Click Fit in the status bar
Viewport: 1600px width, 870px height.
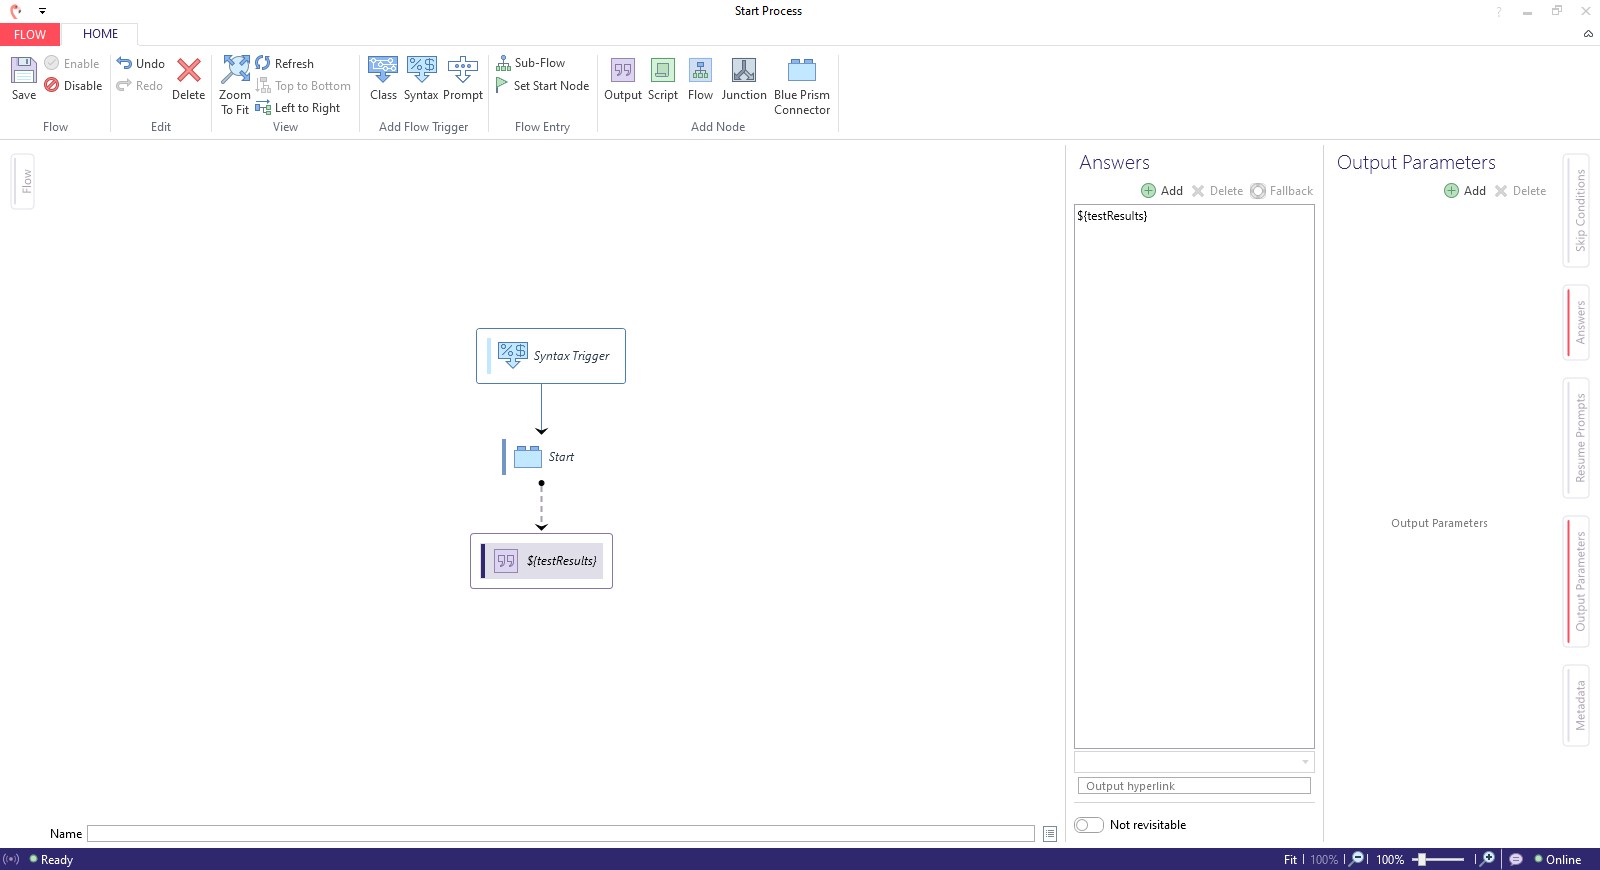coord(1290,860)
